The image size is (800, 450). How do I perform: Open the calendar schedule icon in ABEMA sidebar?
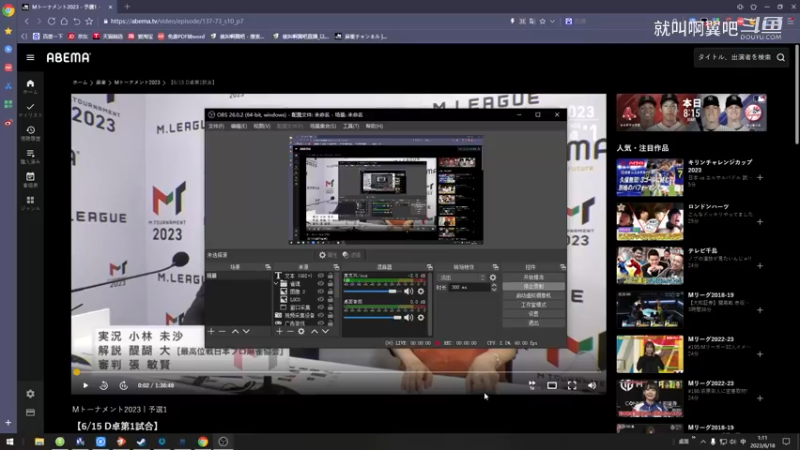(x=30, y=177)
